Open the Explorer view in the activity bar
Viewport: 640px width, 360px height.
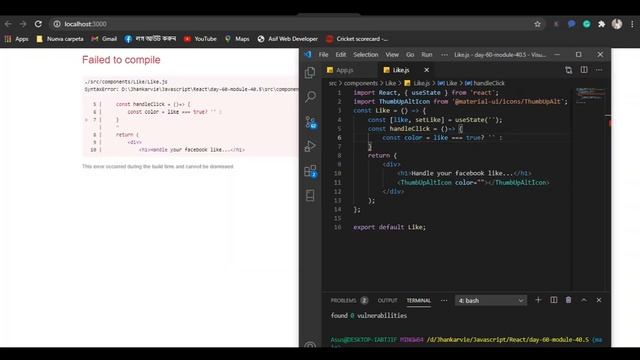pos(310,73)
